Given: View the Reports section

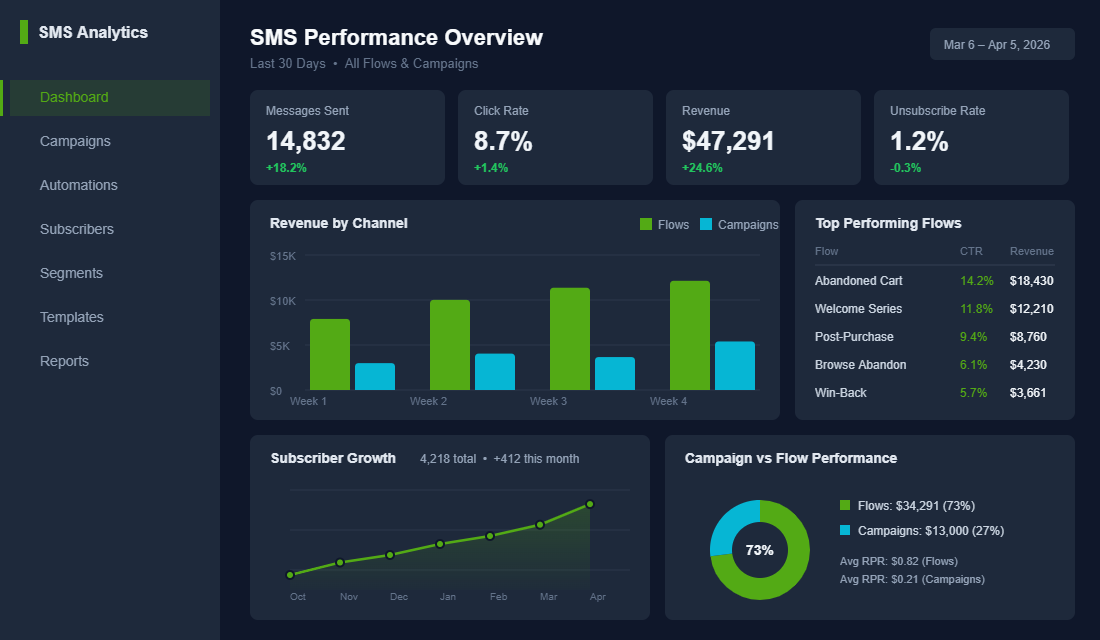Looking at the screenshot, I should [x=64, y=361].
